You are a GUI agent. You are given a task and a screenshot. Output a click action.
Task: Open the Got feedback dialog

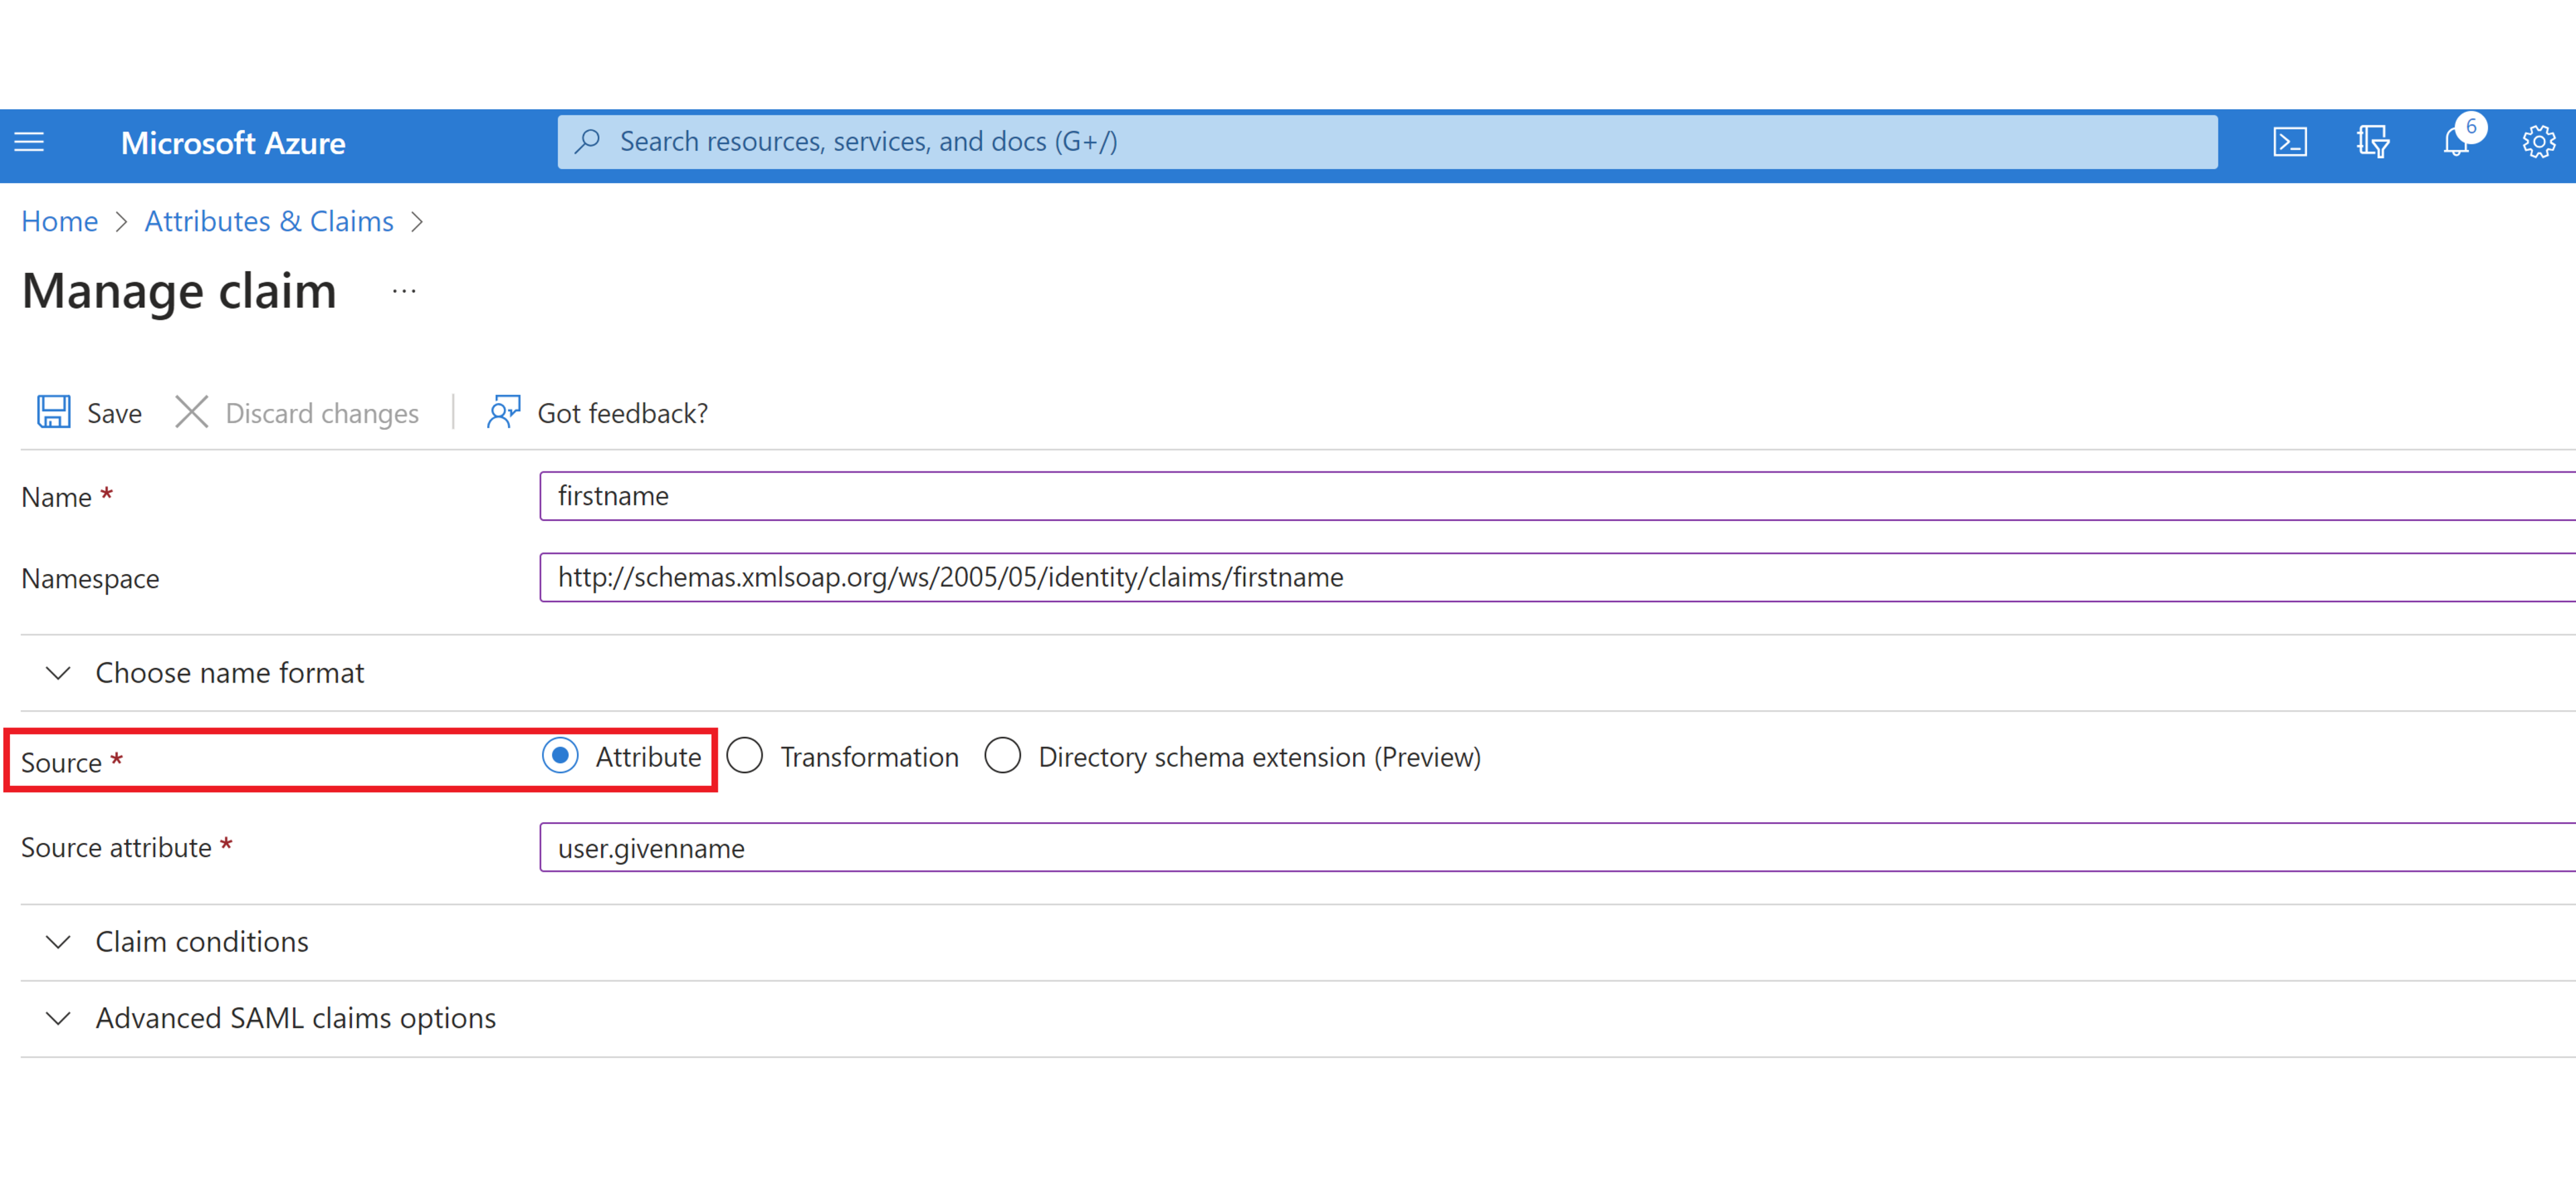(x=598, y=412)
